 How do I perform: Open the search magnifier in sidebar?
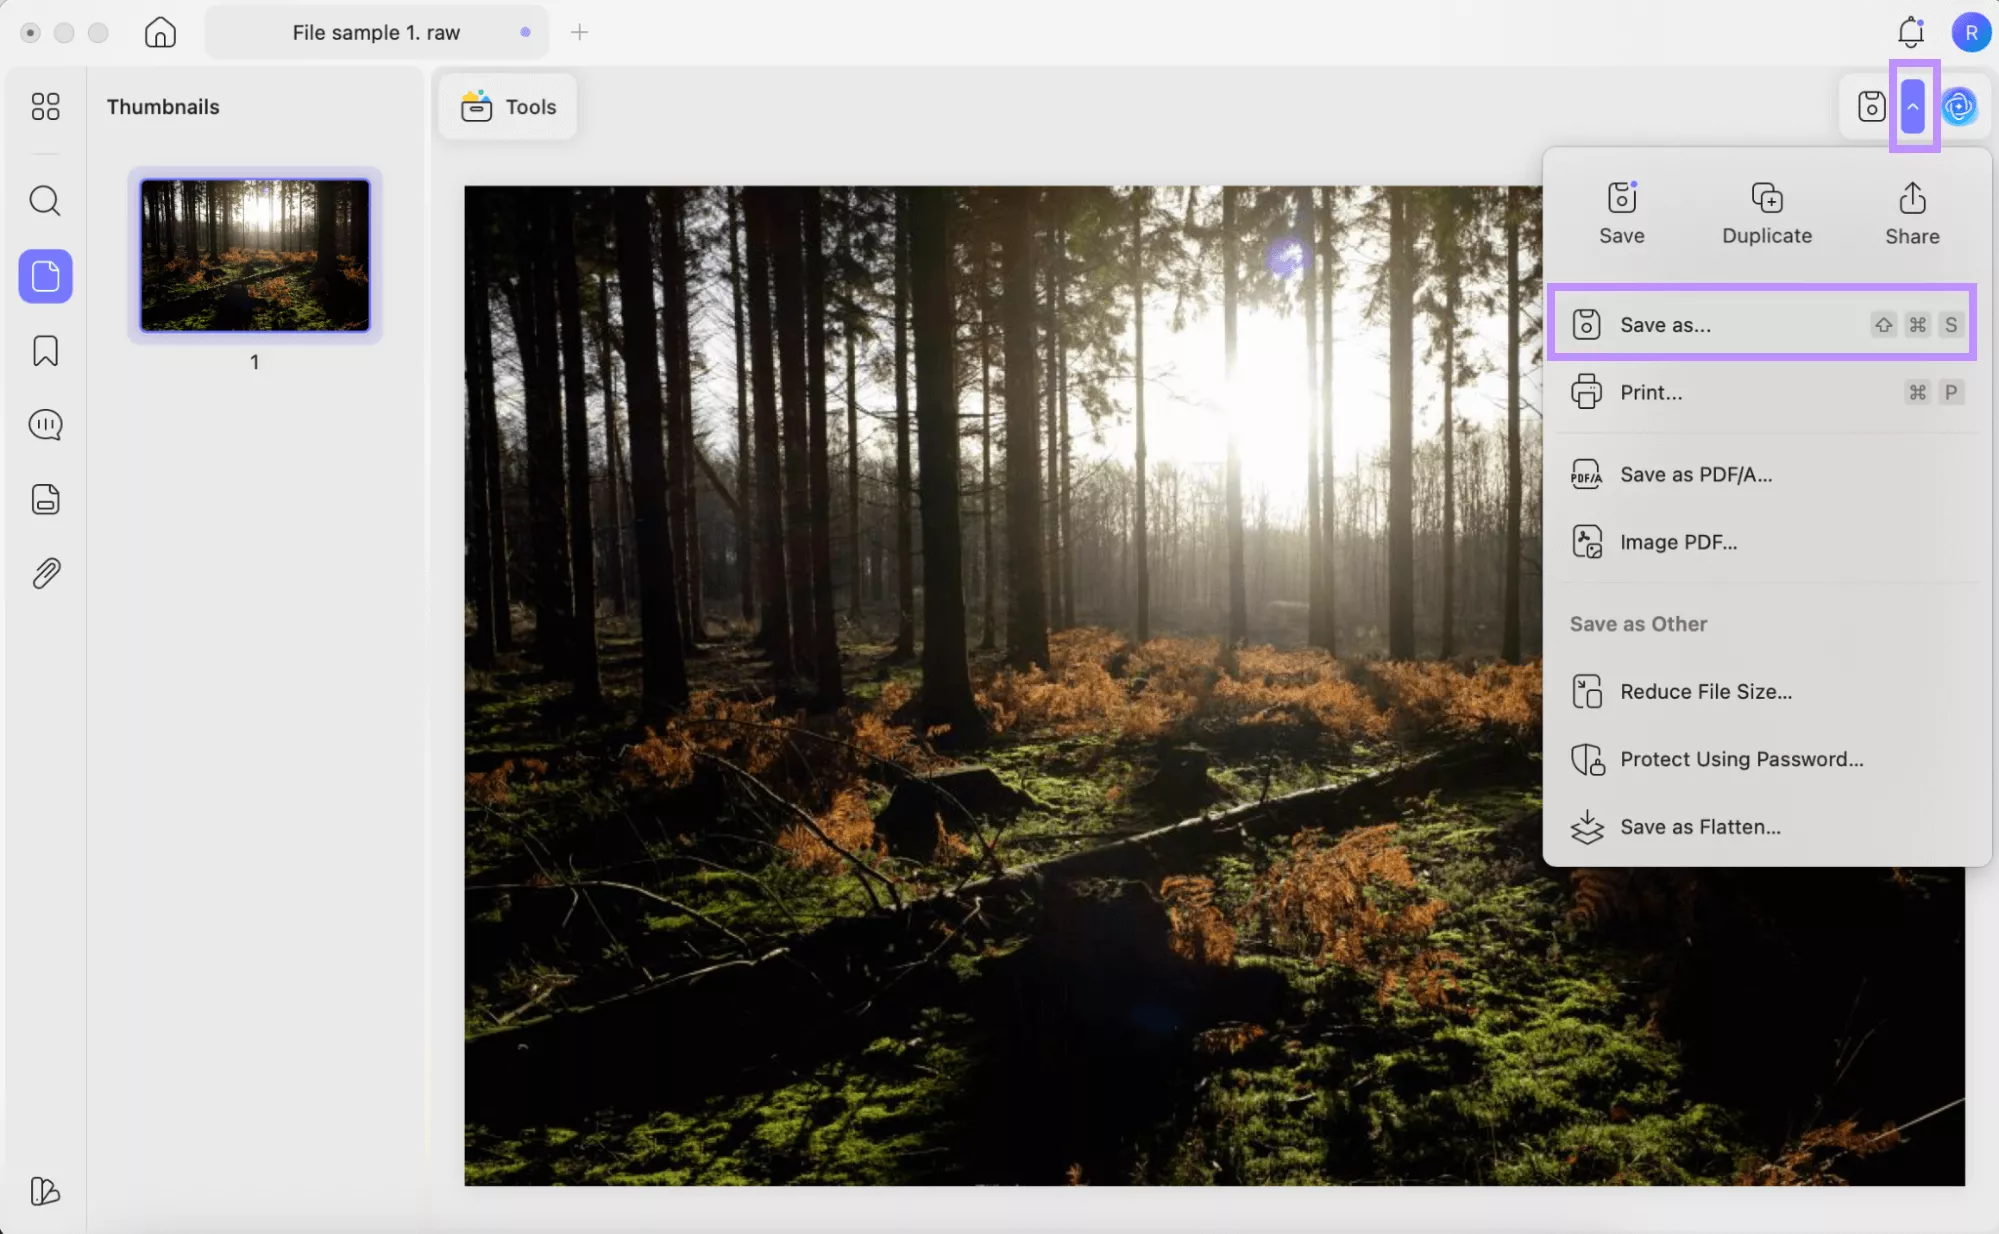(x=45, y=201)
